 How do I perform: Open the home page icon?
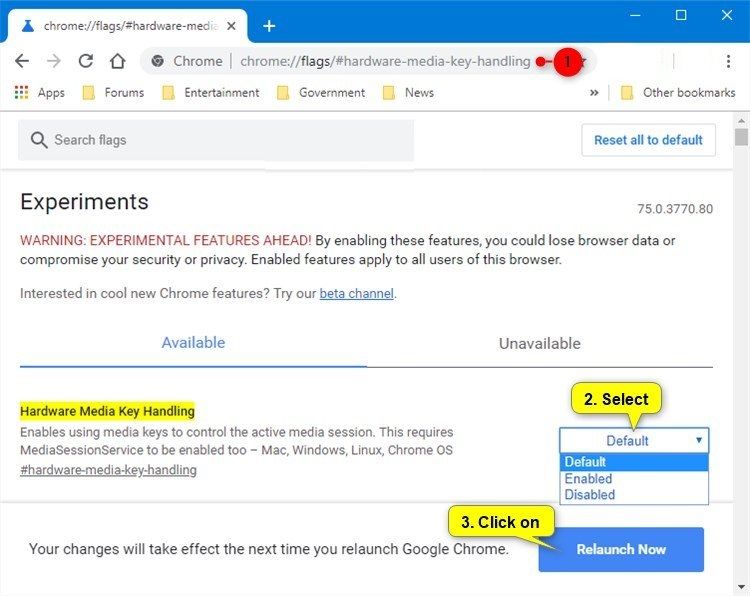118,61
